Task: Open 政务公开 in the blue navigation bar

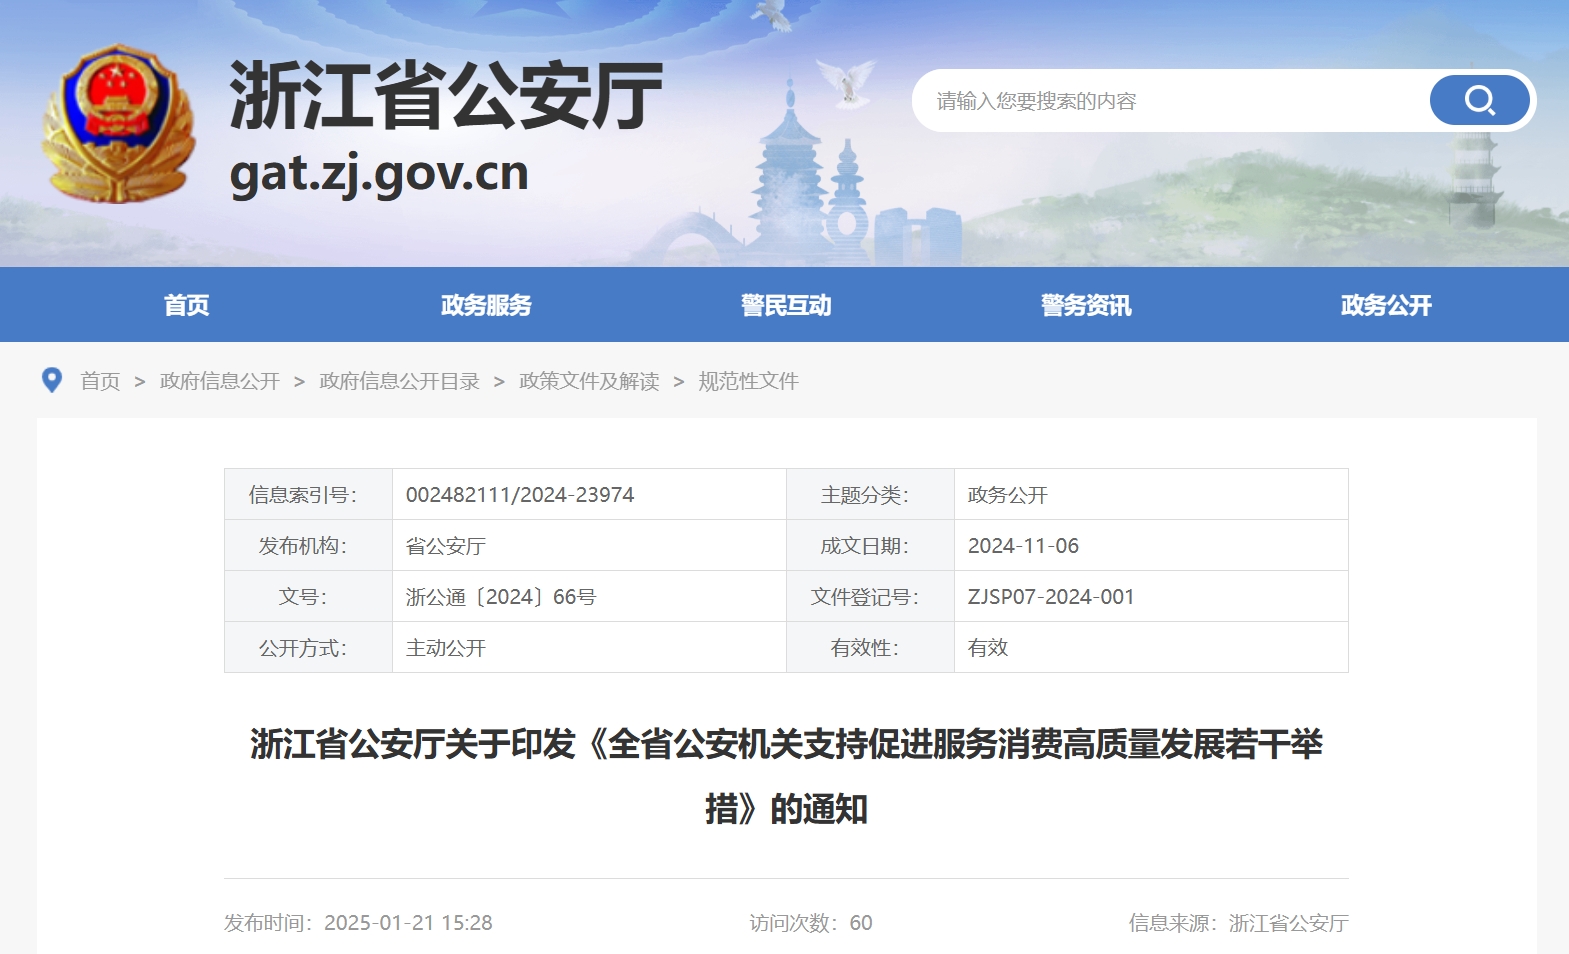Action: click(x=1386, y=305)
